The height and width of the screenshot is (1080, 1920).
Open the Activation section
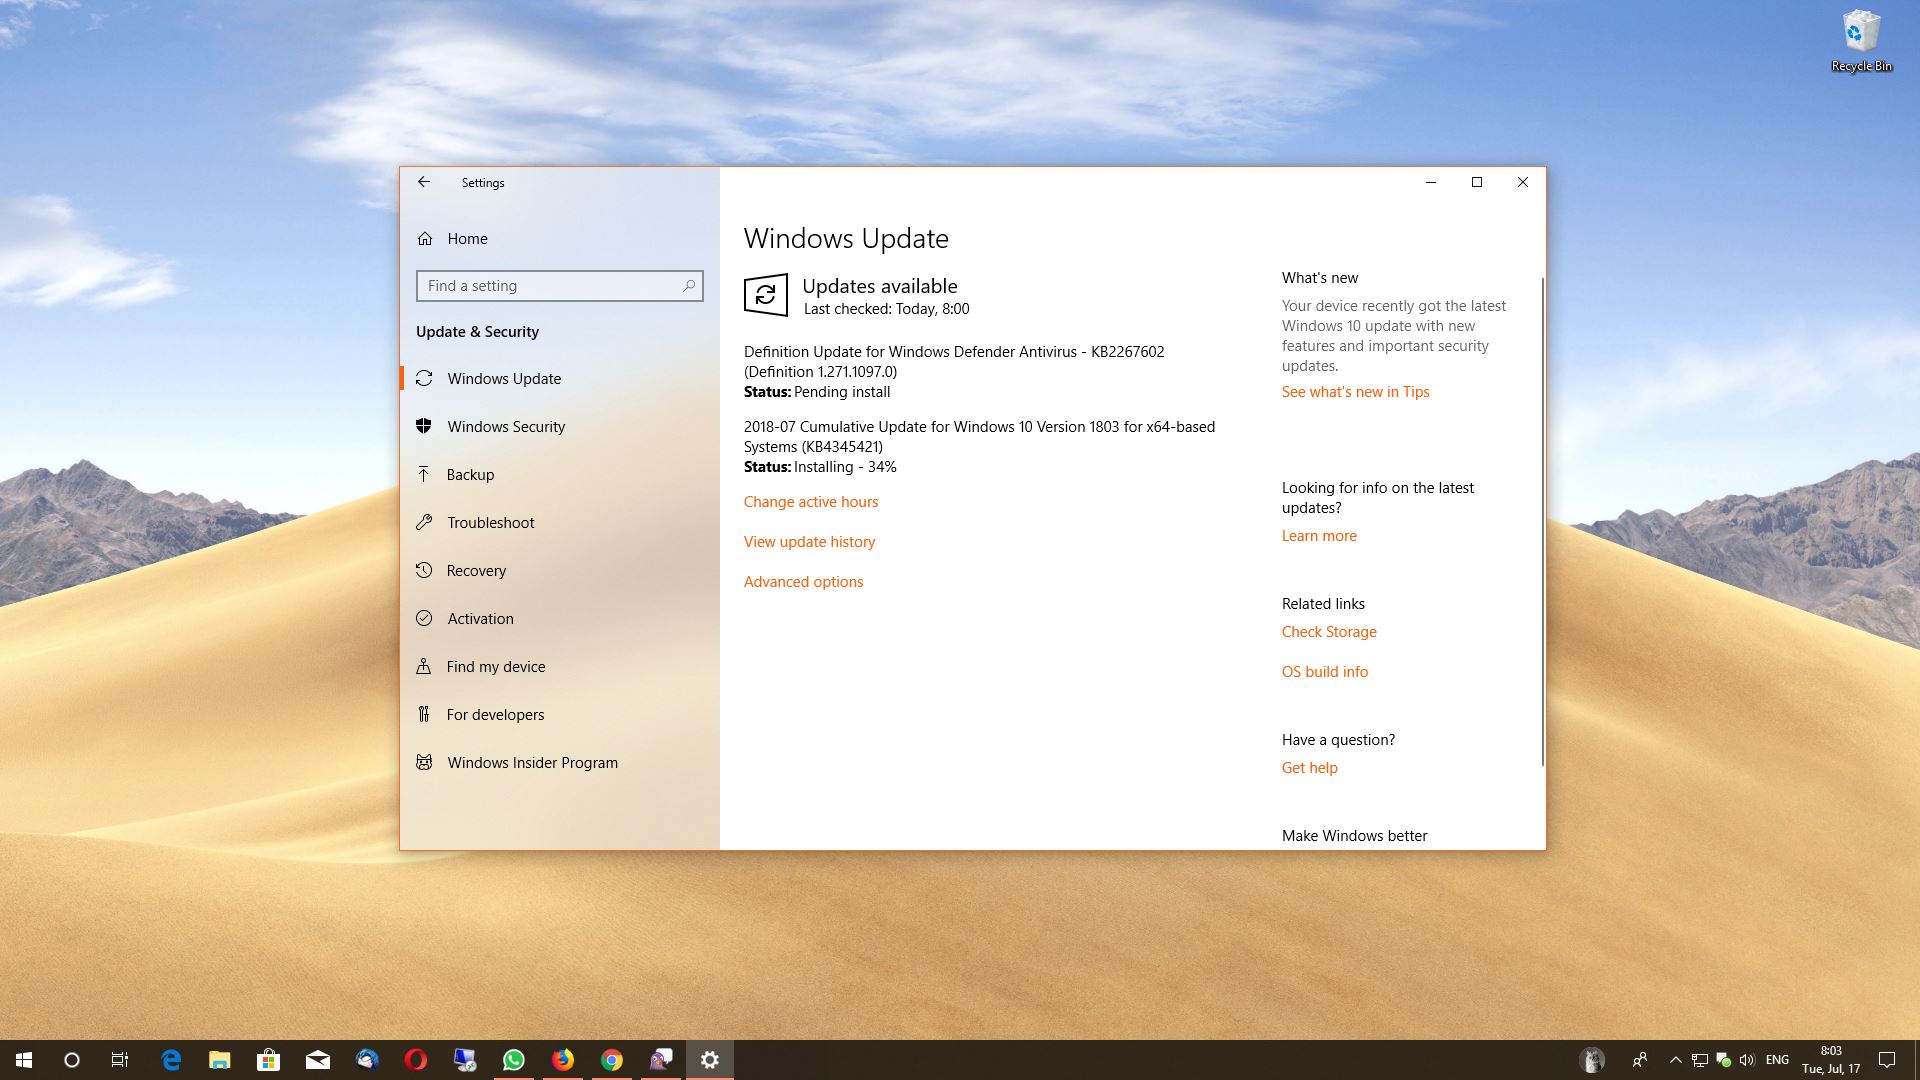(560, 618)
